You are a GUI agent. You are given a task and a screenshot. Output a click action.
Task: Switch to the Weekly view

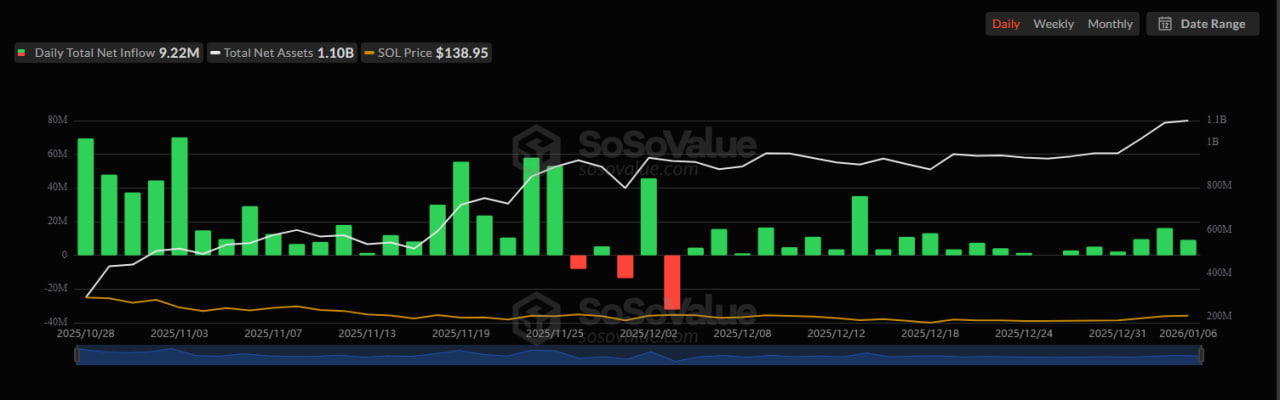pos(1053,24)
